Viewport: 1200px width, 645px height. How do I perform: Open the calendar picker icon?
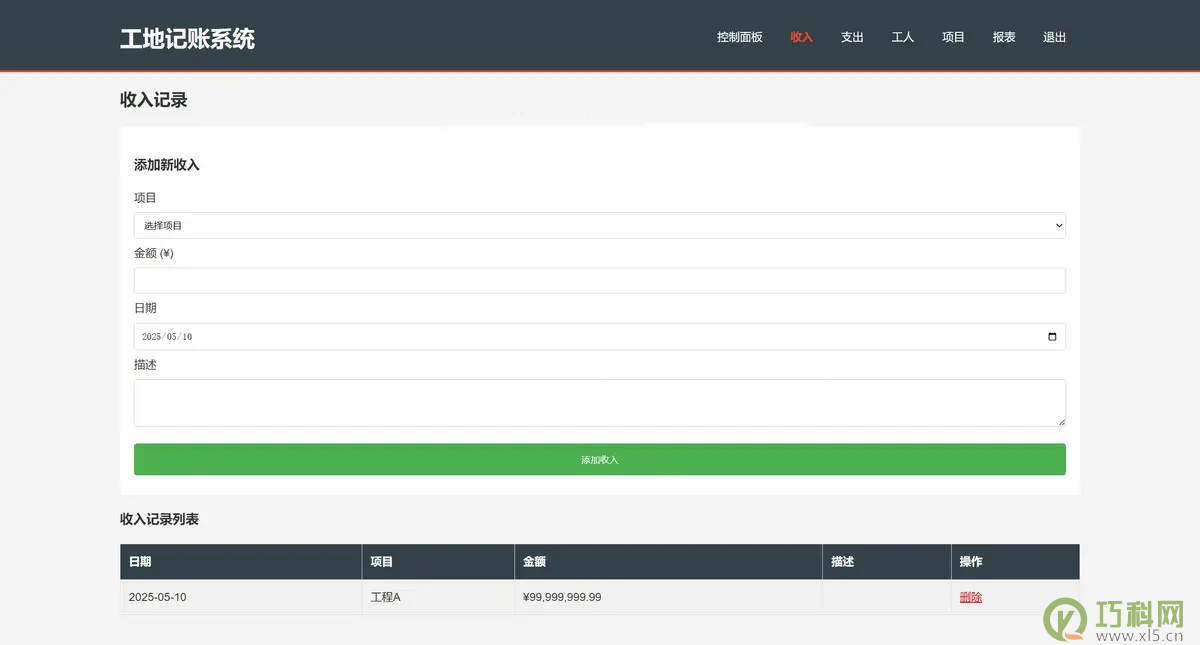1052,337
